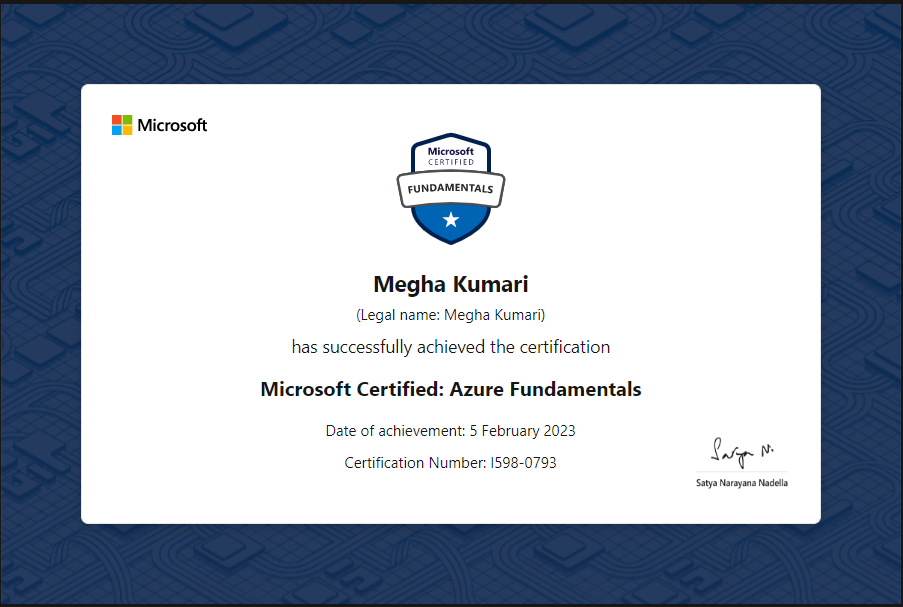Viewport: 903px width, 607px height.
Task: Select the FUNDAMENTALS banner on the badge
Action: [451, 188]
